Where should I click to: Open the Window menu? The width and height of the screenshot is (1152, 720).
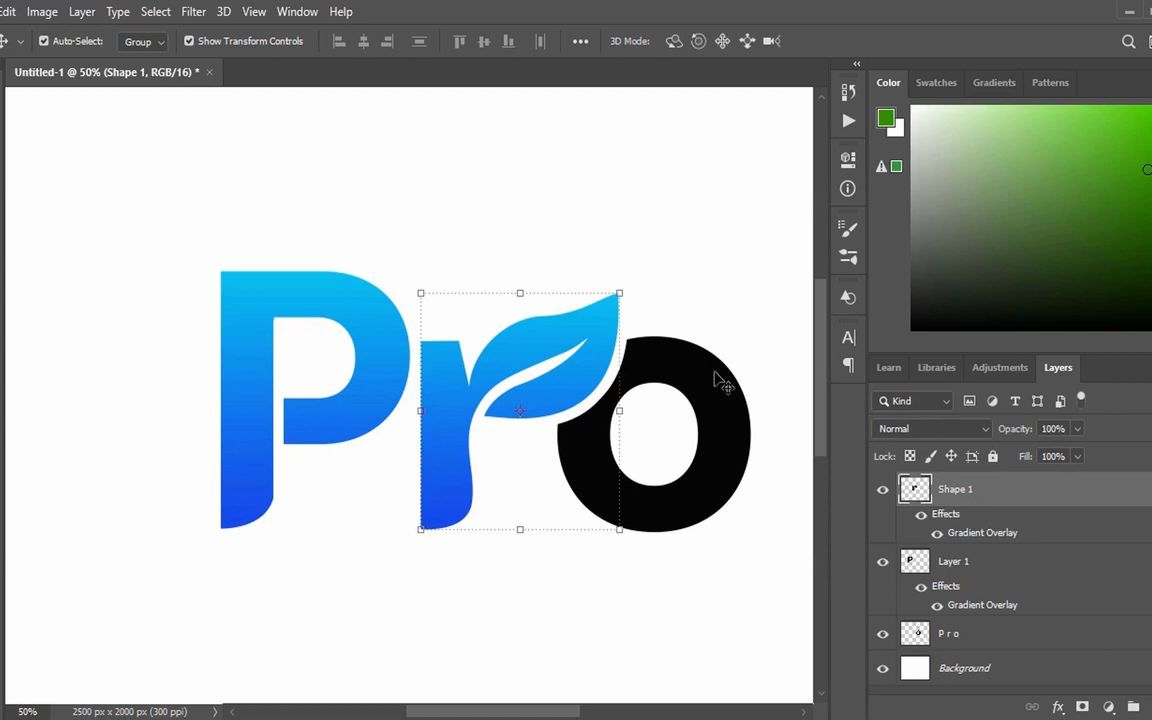pos(297,11)
